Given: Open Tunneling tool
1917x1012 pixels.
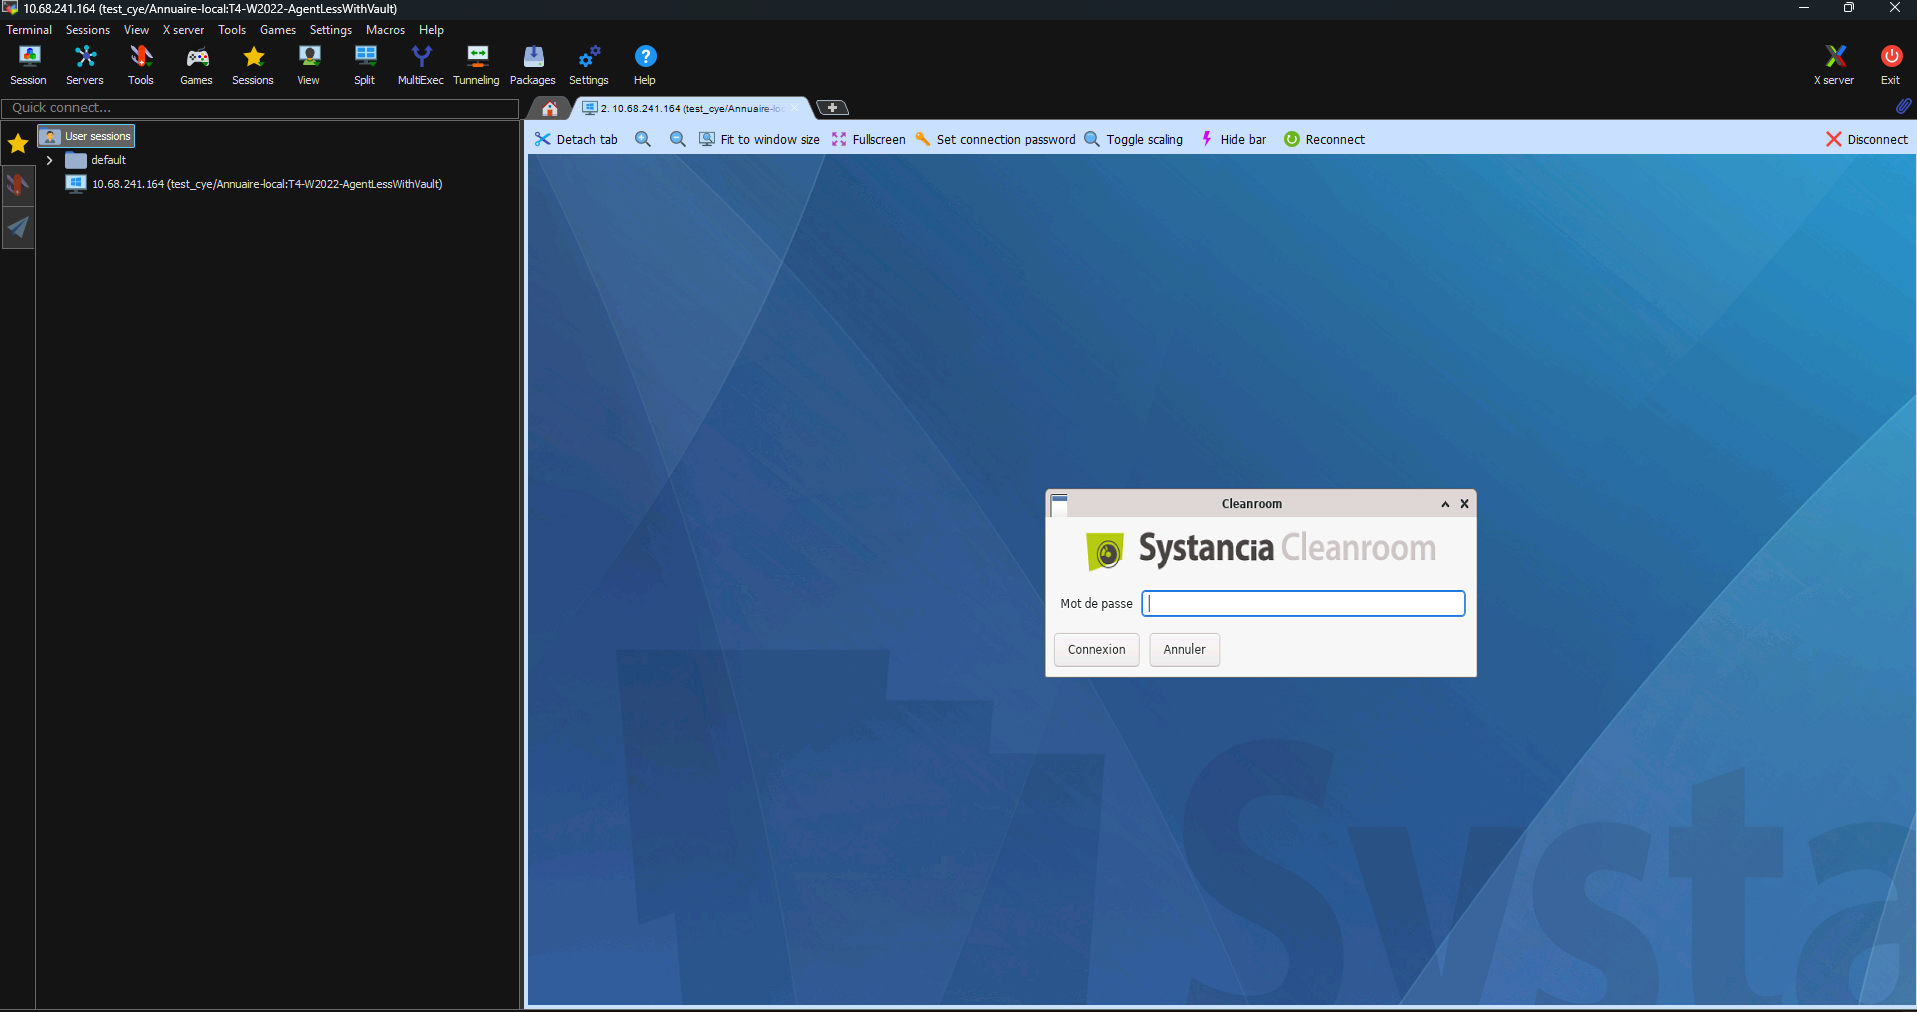Looking at the screenshot, I should [x=477, y=65].
